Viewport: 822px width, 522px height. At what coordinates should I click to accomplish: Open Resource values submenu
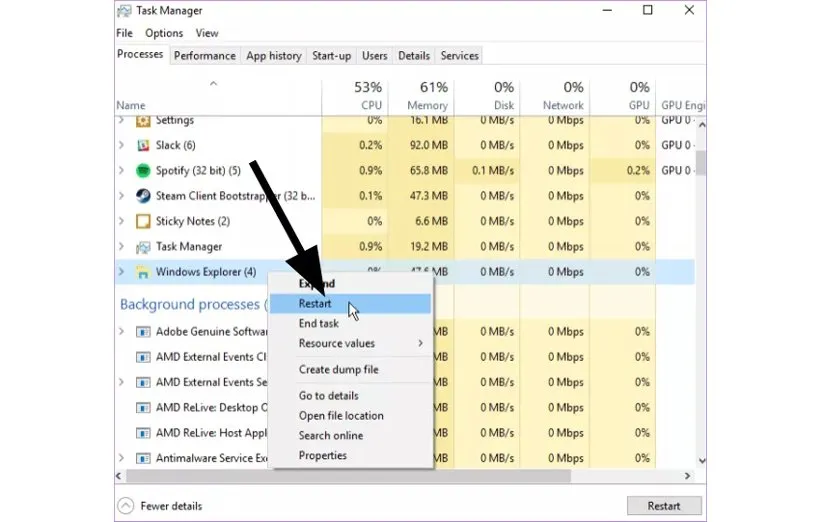pos(360,344)
